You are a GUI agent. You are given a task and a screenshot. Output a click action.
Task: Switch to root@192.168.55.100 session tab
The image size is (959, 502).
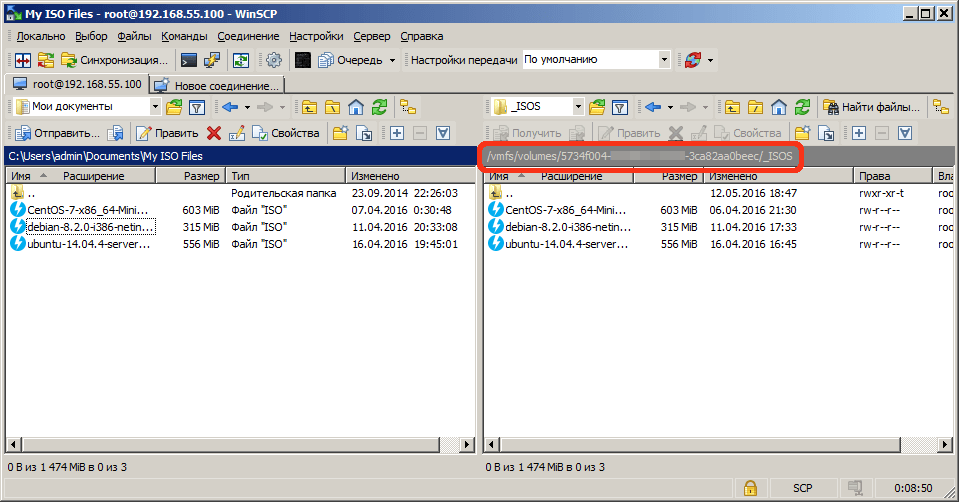pyautogui.click(x=77, y=84)
